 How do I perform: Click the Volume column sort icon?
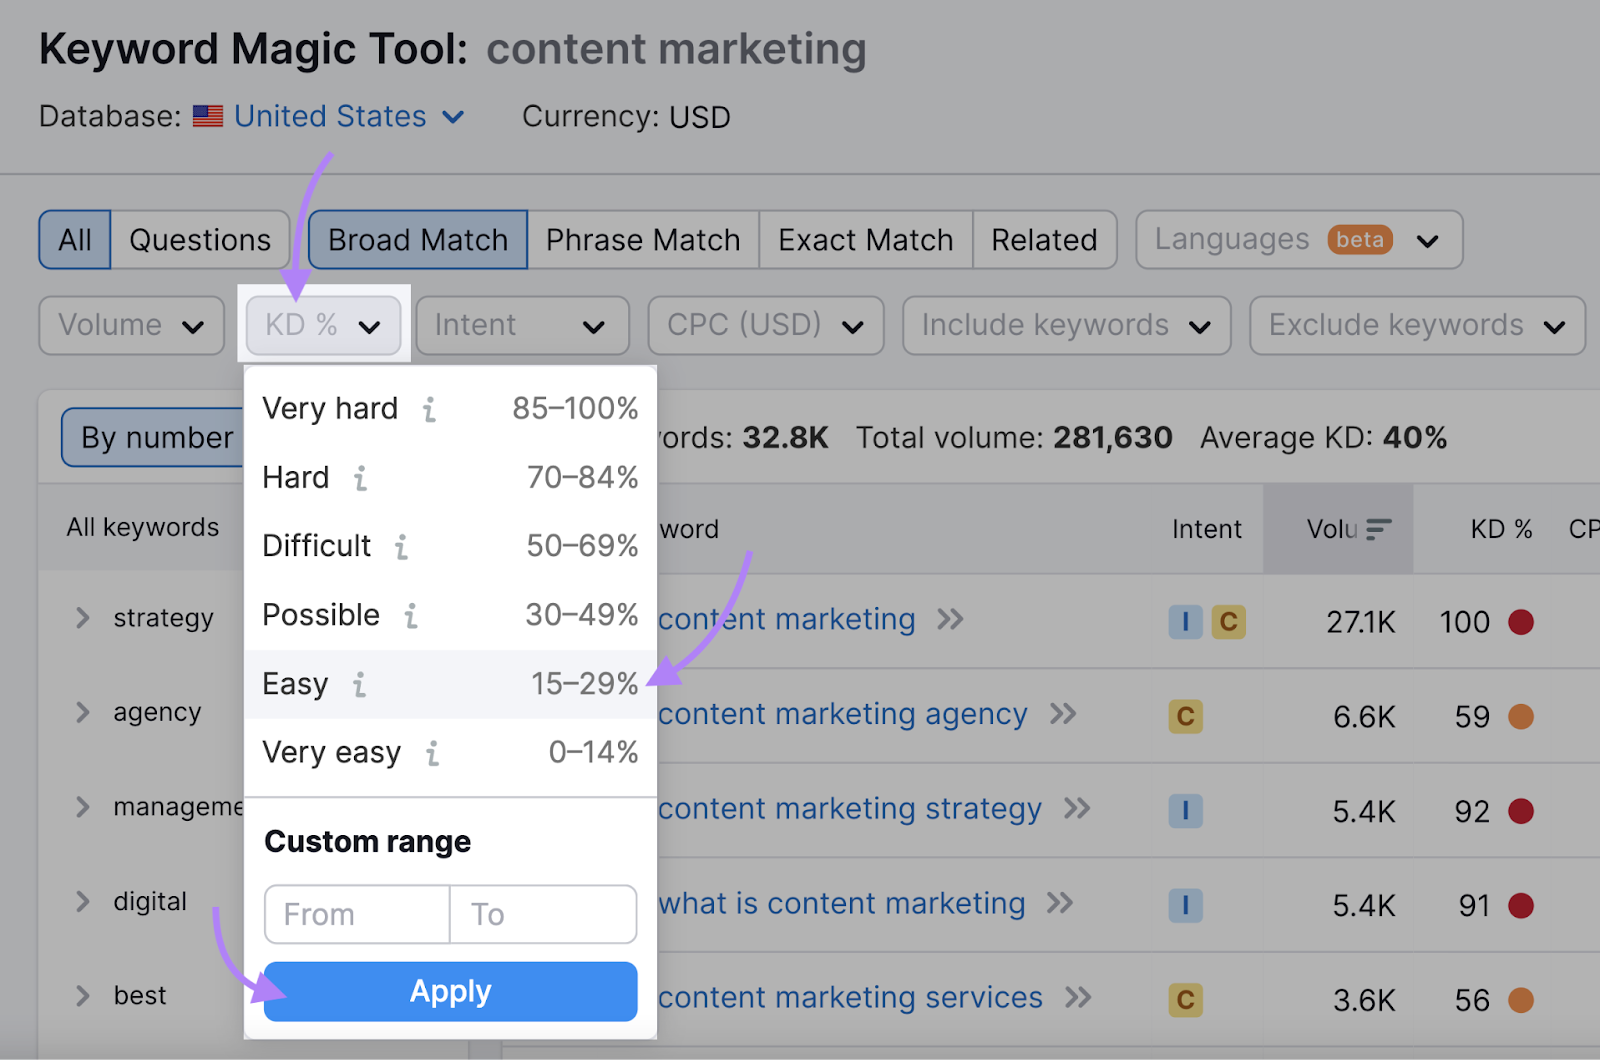click(x=1379, y=529)
